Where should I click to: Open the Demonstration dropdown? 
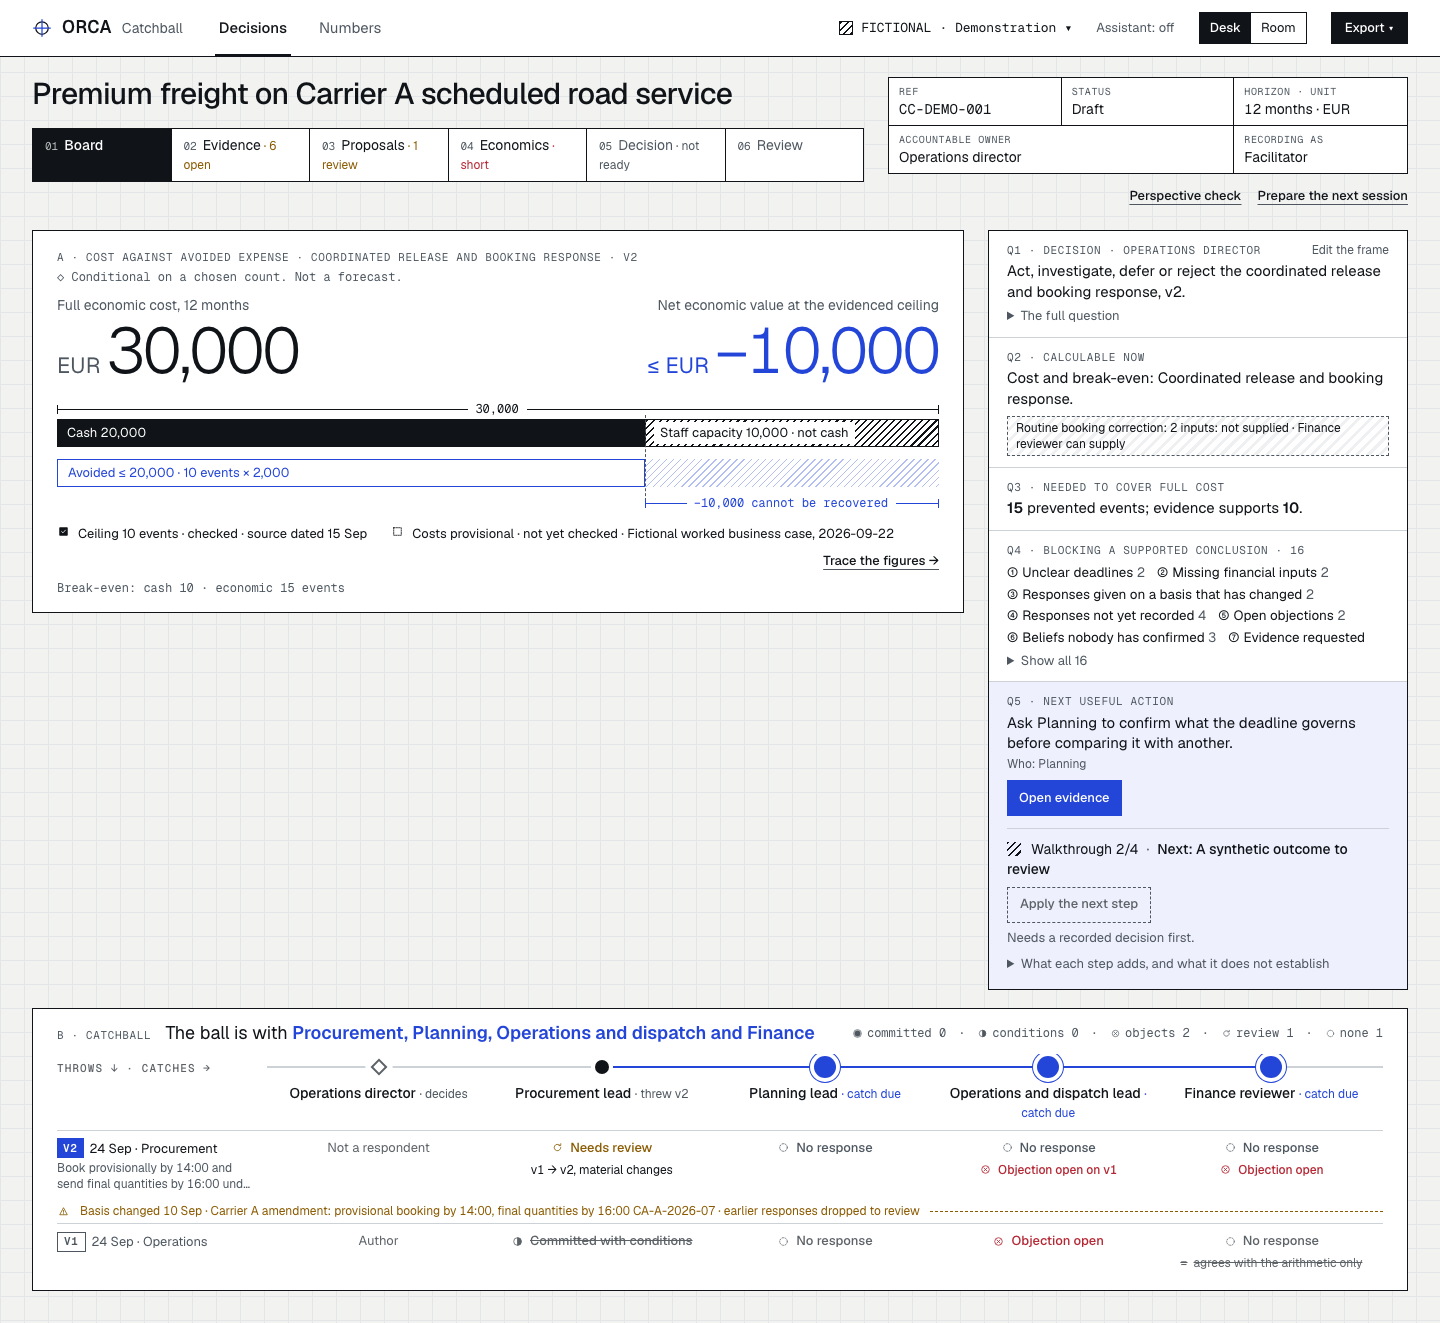click(1013, 28)
